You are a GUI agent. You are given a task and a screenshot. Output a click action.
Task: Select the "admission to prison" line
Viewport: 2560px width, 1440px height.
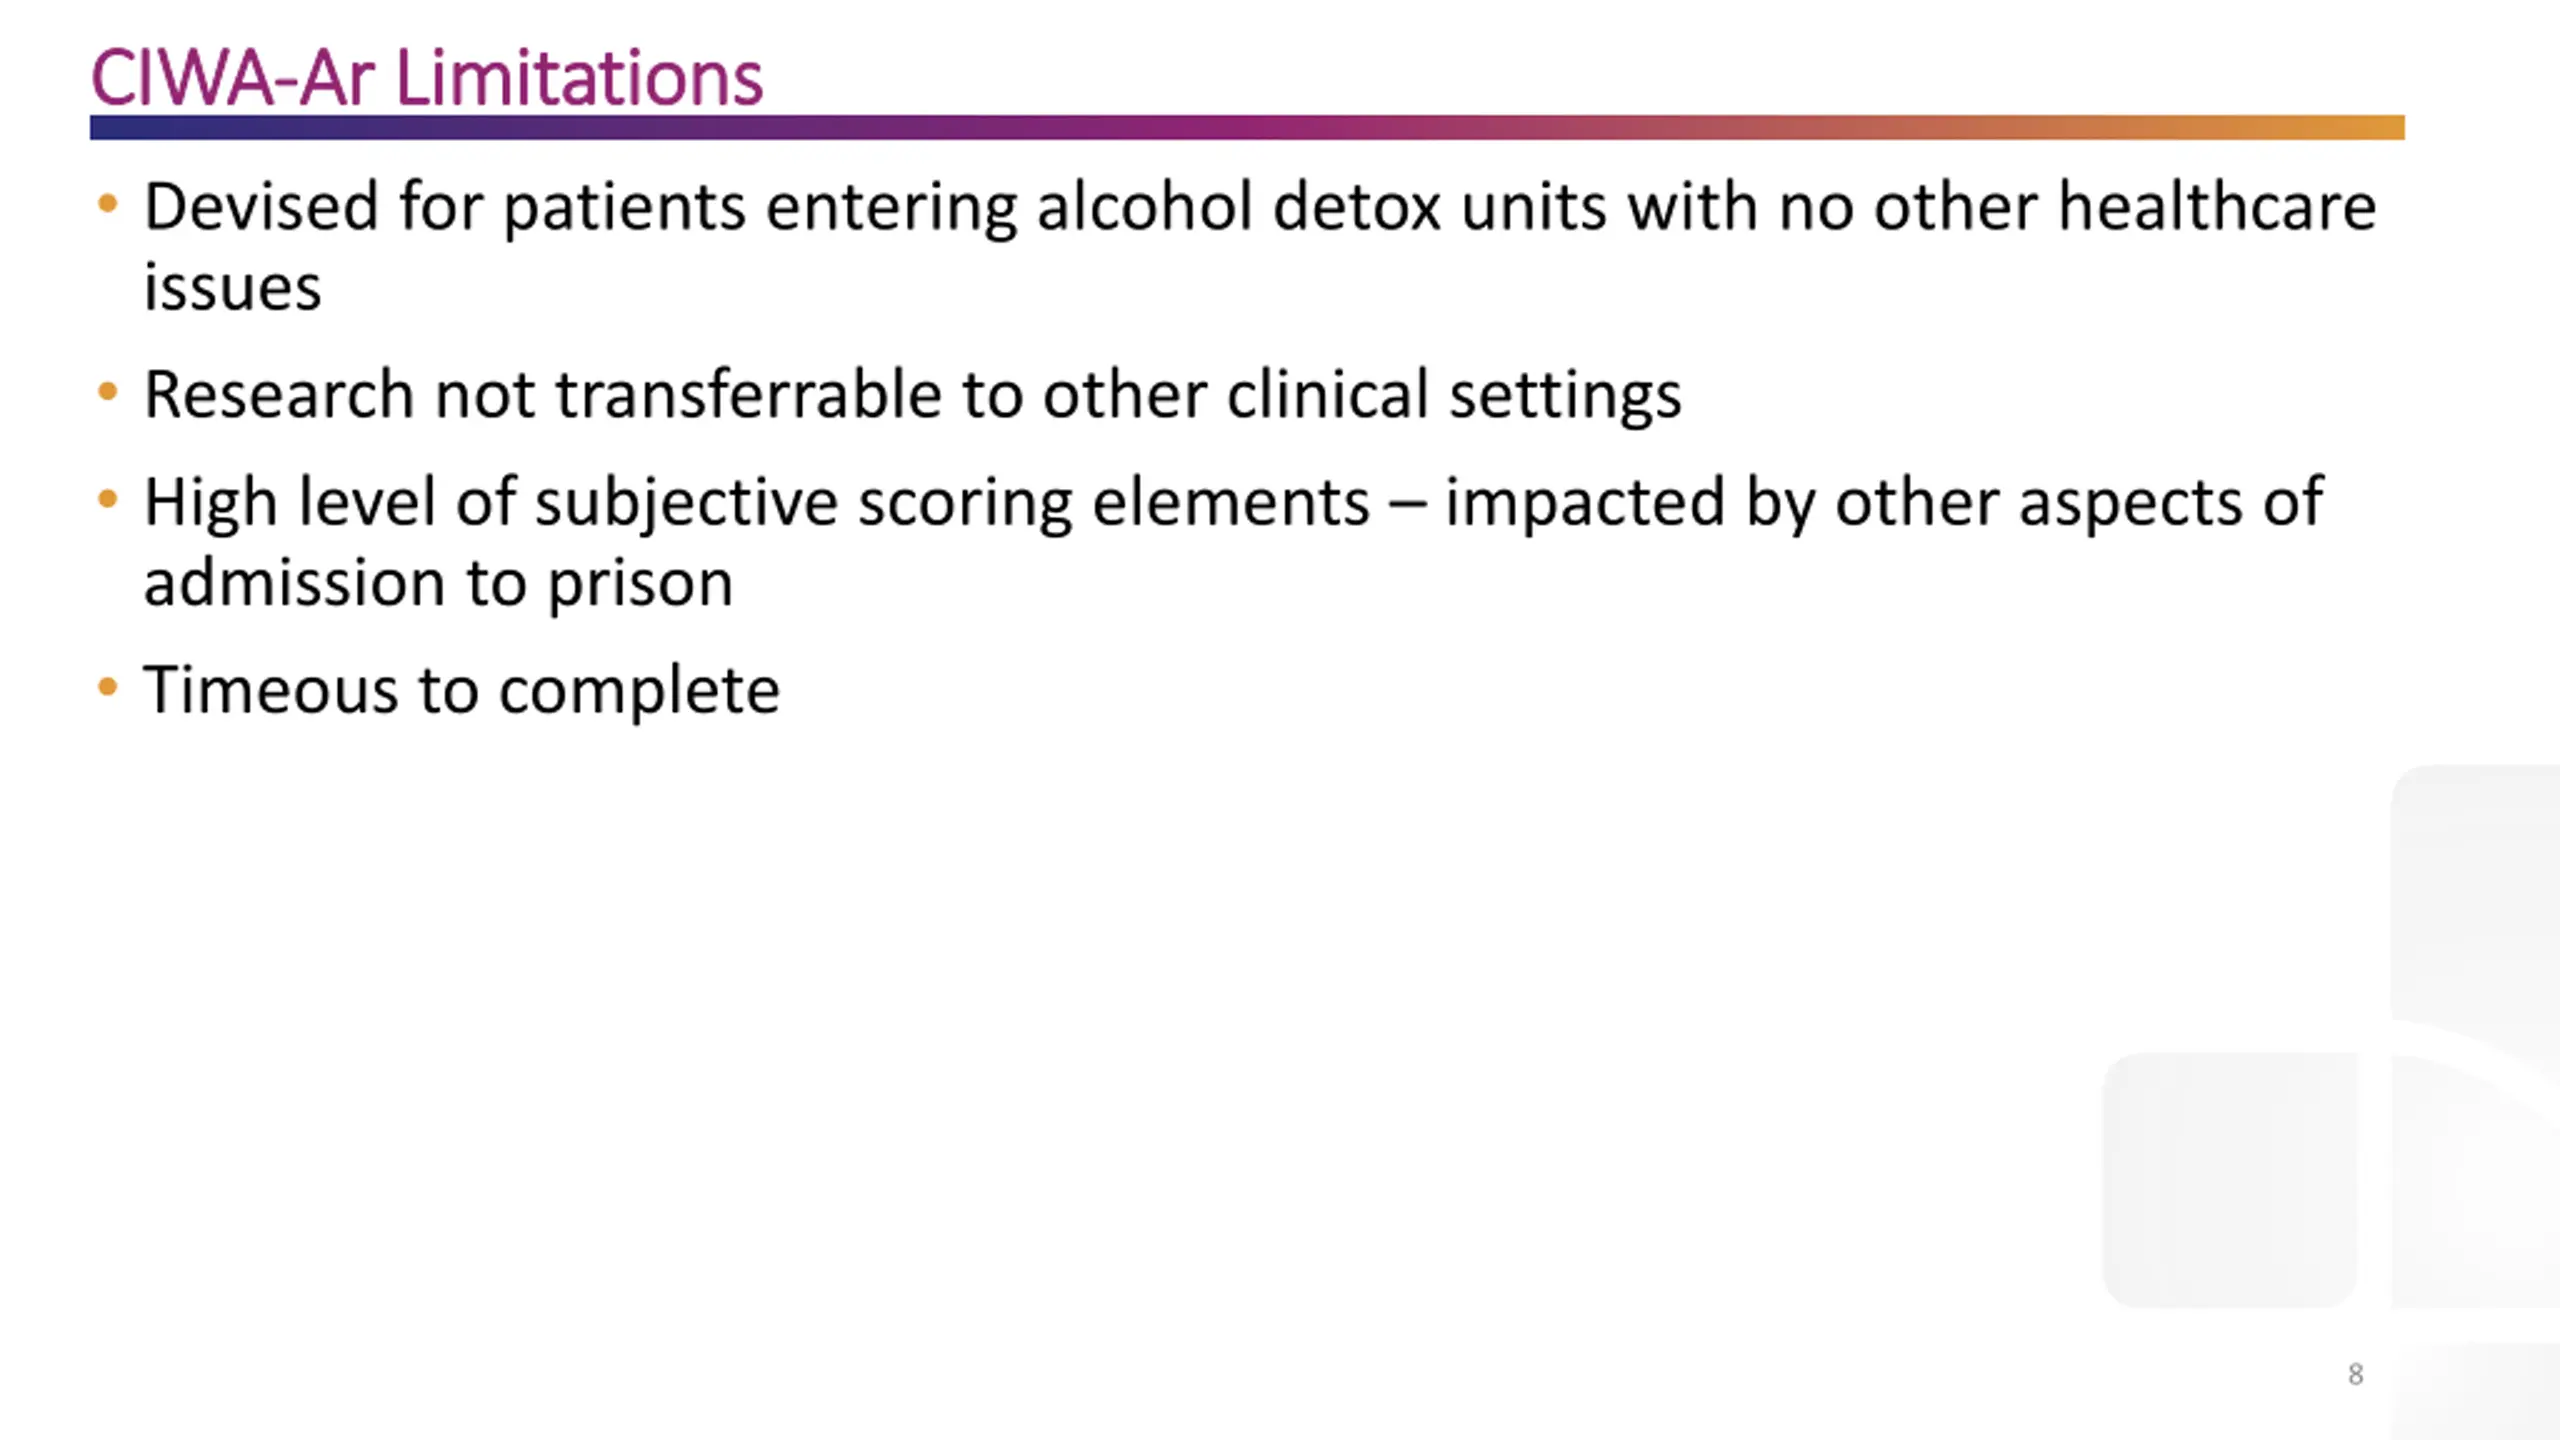[438, 584]
